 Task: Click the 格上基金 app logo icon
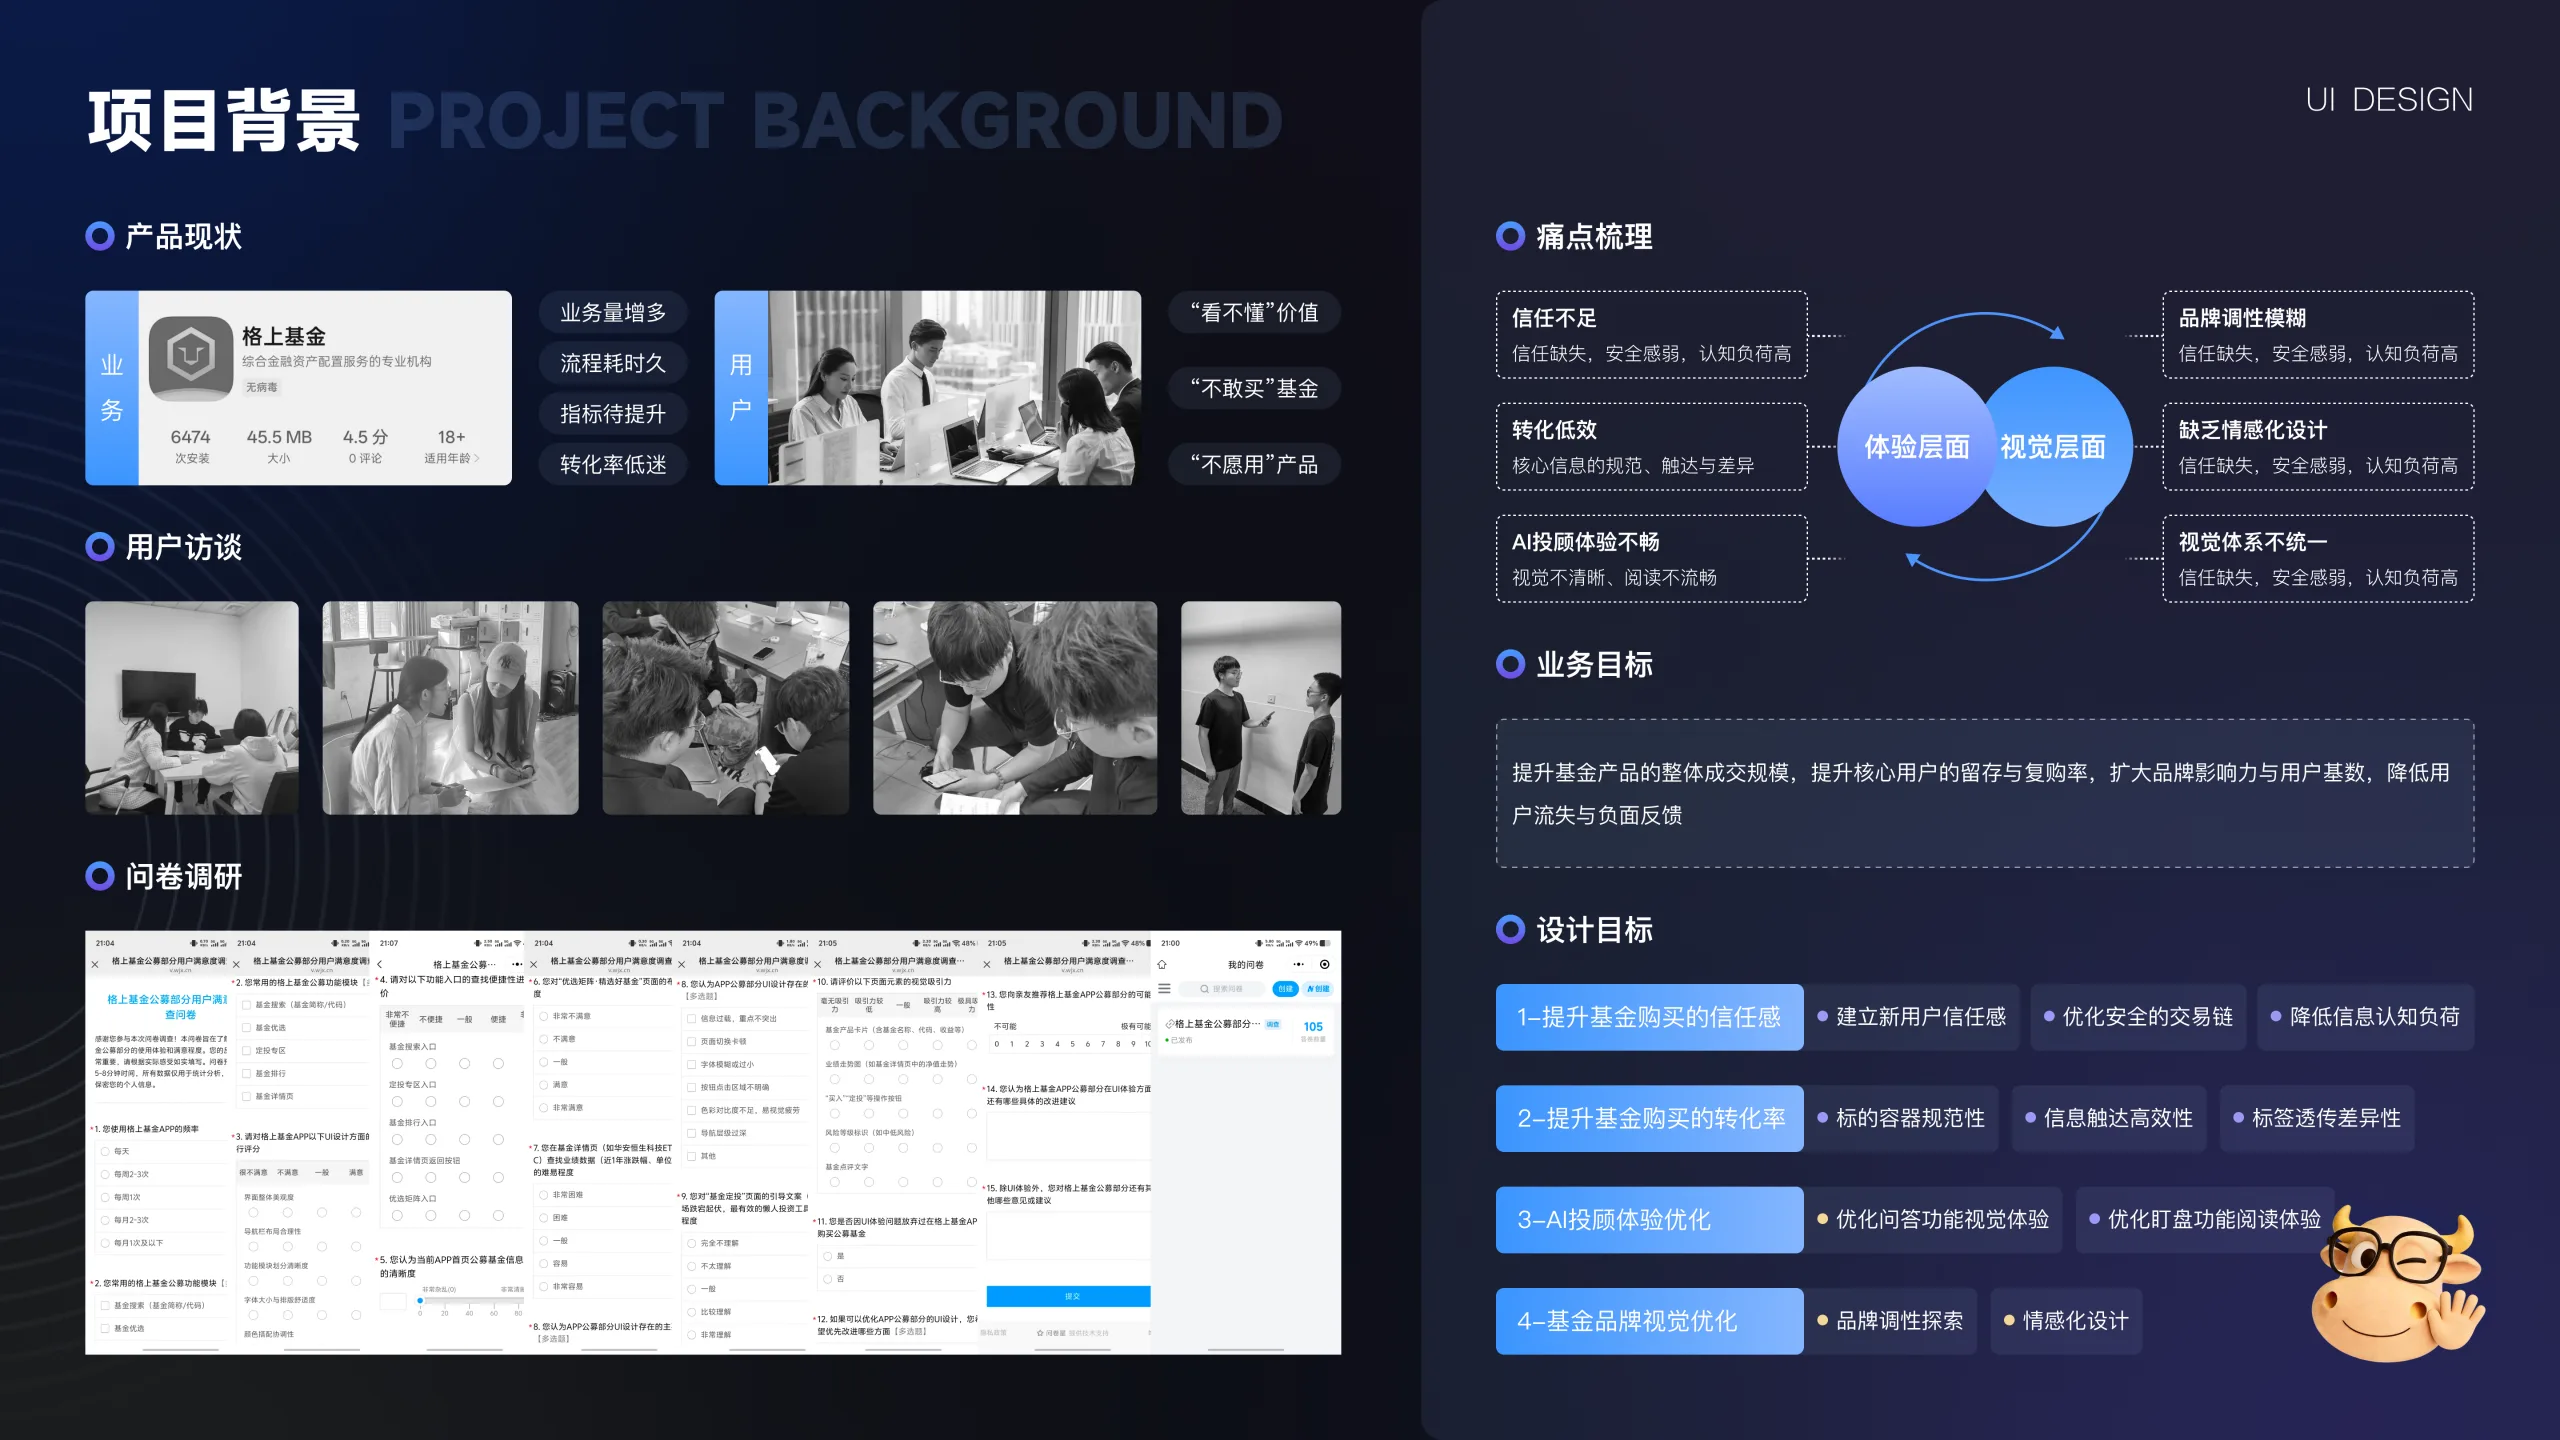pyautogui.click(x=191, y=357)
